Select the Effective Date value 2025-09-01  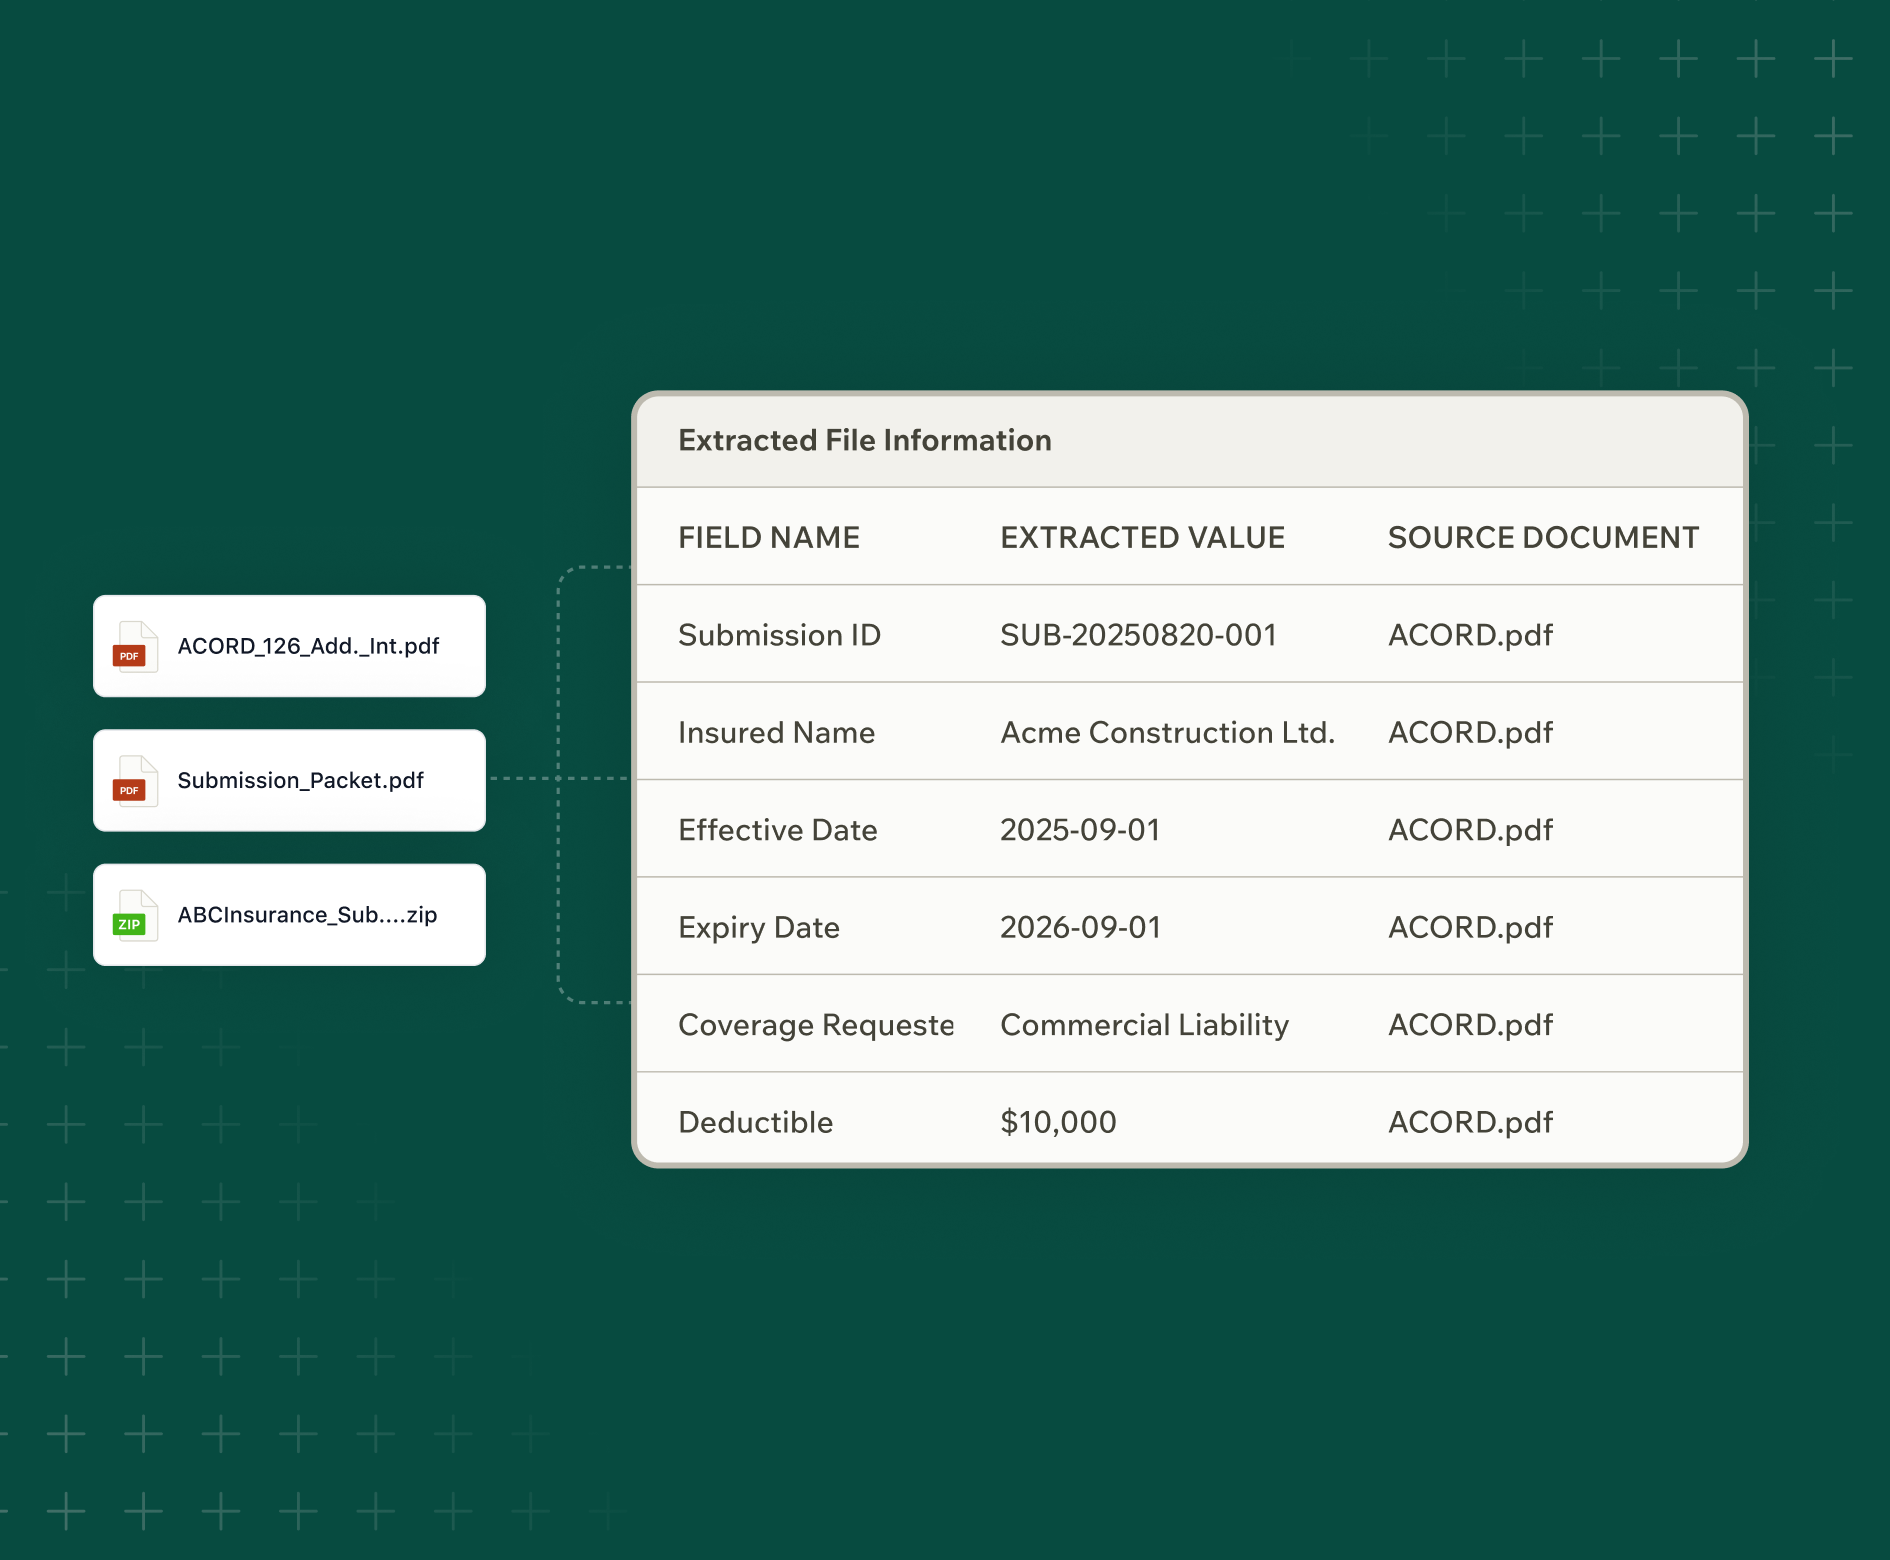tap(1080, 830)
